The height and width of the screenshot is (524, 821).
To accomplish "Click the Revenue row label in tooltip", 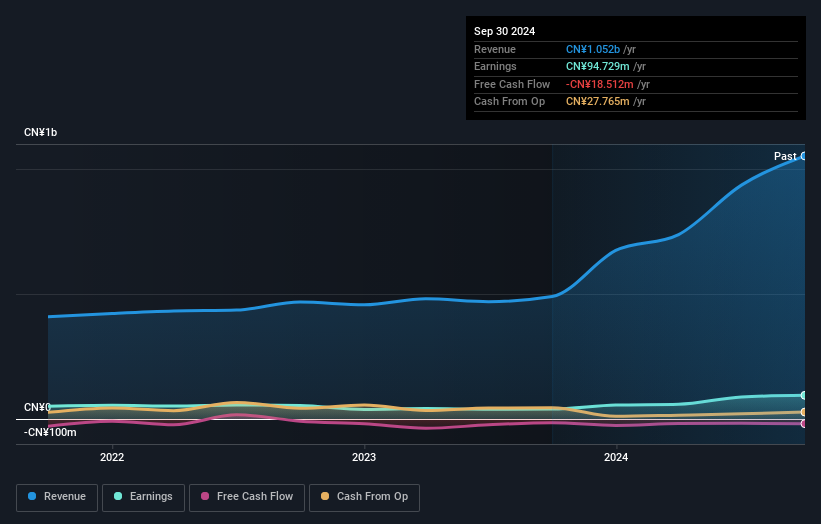I will (x=495, y=49).
